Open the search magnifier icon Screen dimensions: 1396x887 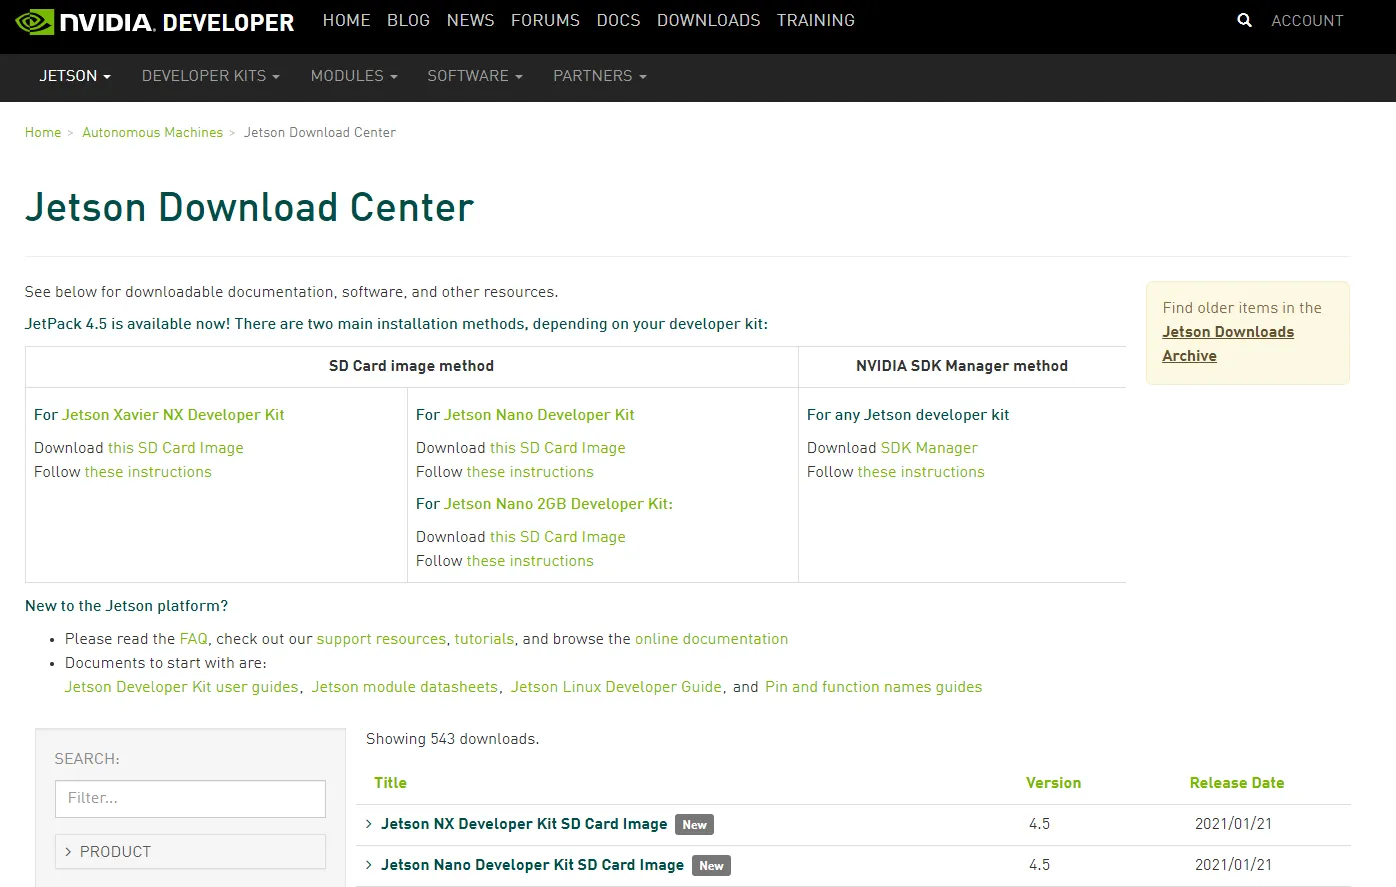[x=1244, y=20]
